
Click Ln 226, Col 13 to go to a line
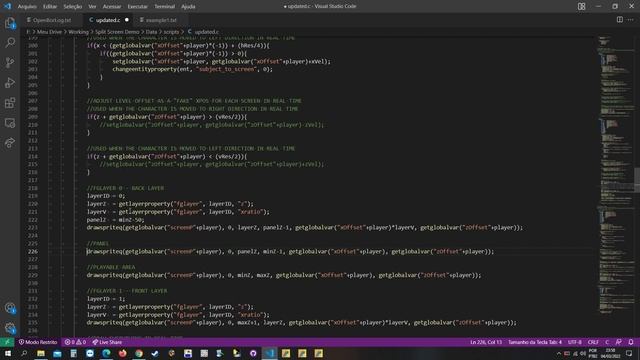(486, 342)
